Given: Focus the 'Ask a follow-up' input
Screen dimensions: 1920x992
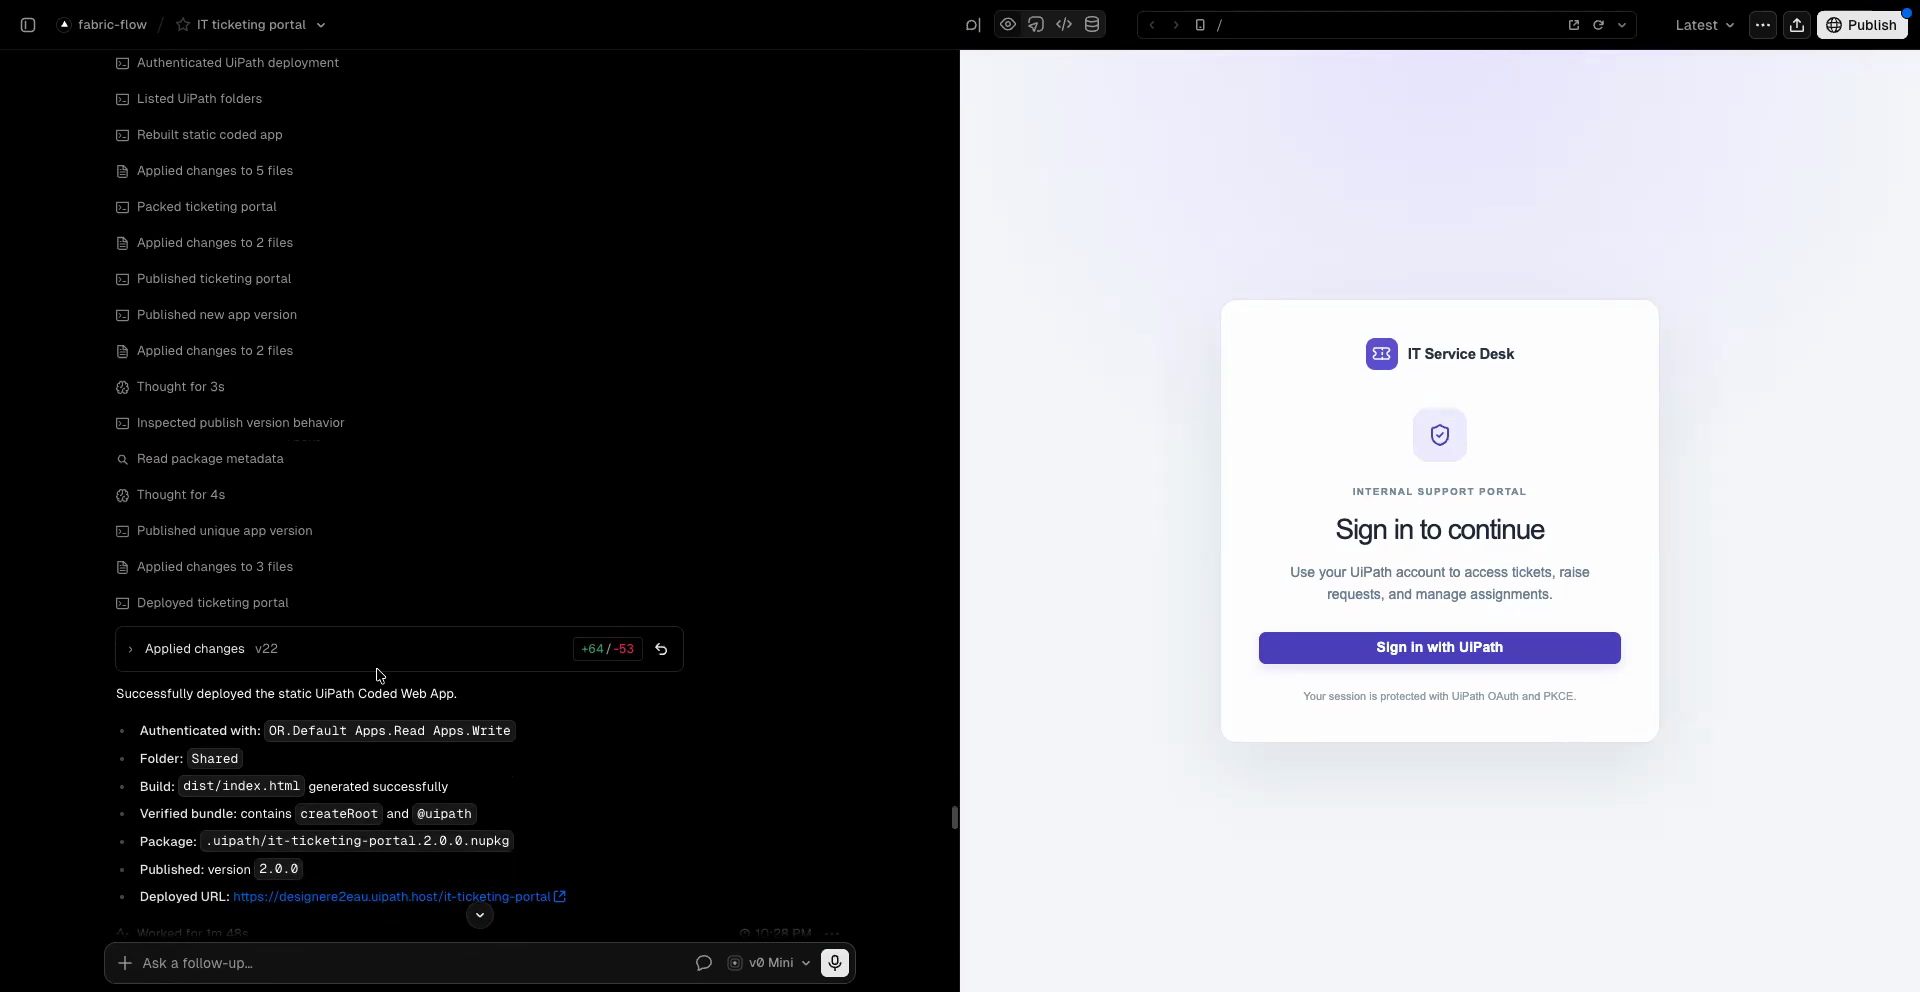Looking at the screenshot, I should click(412, 963).
